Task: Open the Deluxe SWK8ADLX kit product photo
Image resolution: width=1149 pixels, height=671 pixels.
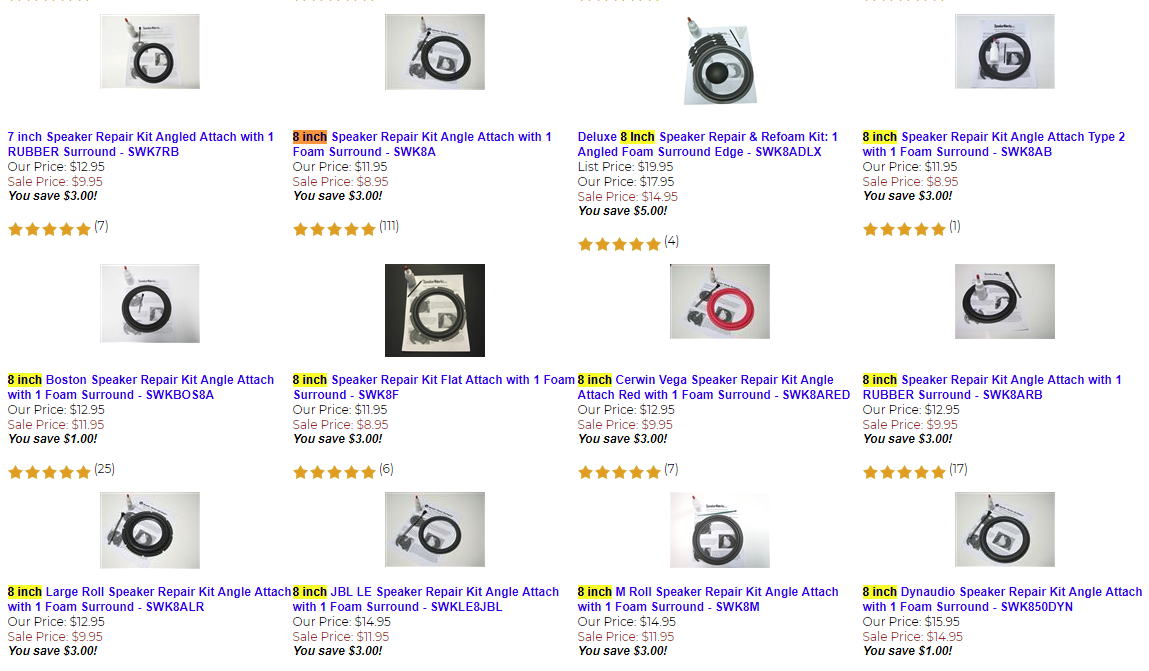Action: (x=720, y=60)
